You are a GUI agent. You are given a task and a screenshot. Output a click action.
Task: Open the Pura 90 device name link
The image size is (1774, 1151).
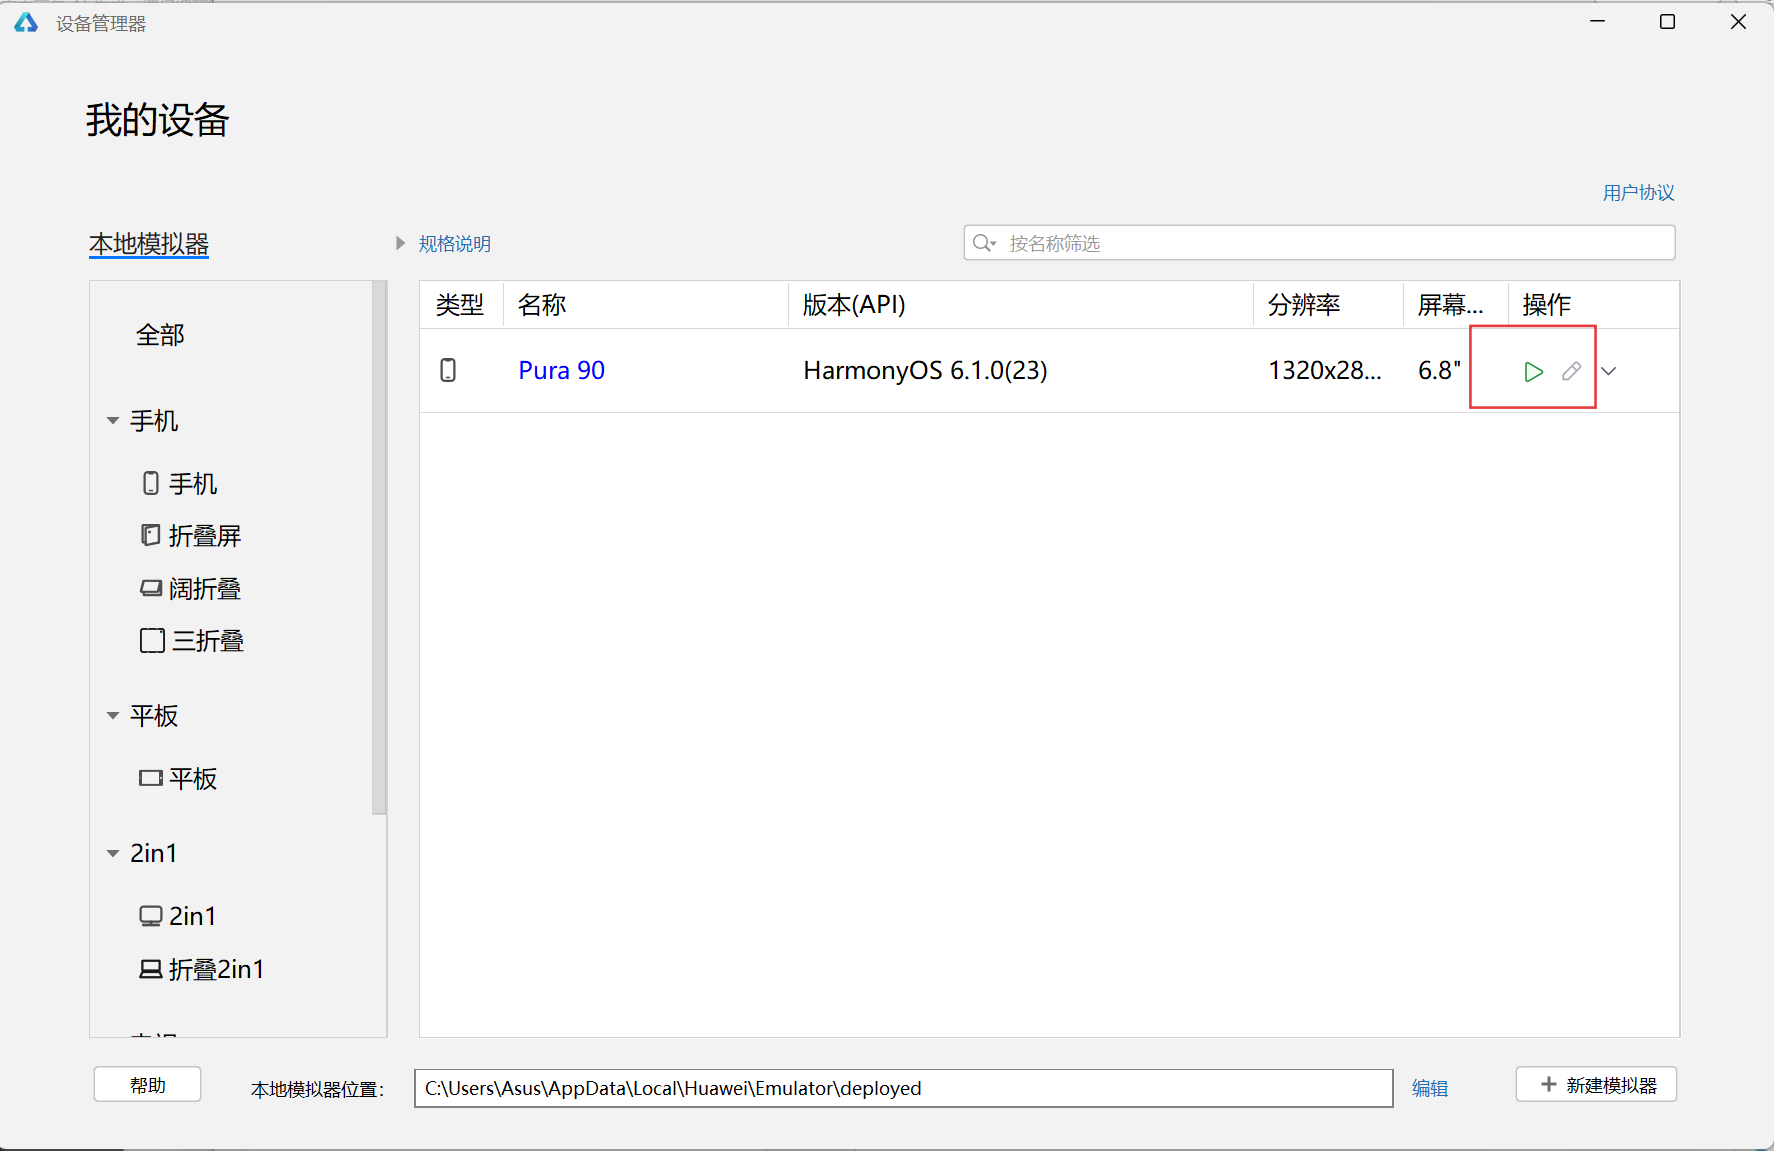click(x=562, y=370)
